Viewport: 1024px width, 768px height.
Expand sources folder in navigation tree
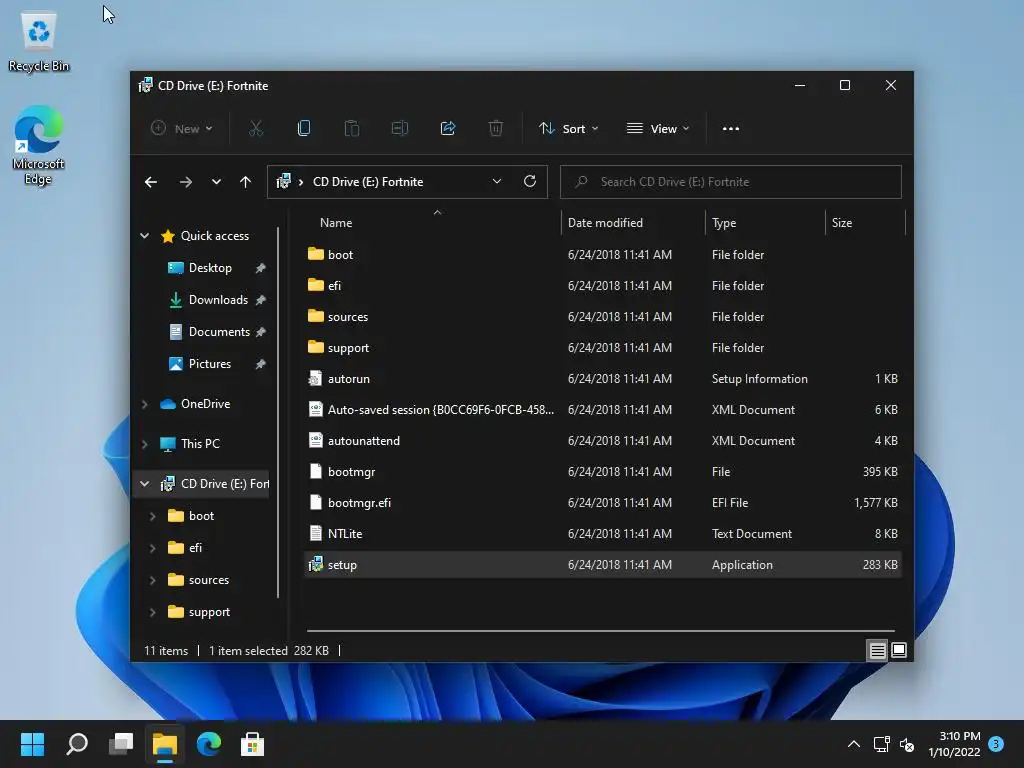[152, 580]
